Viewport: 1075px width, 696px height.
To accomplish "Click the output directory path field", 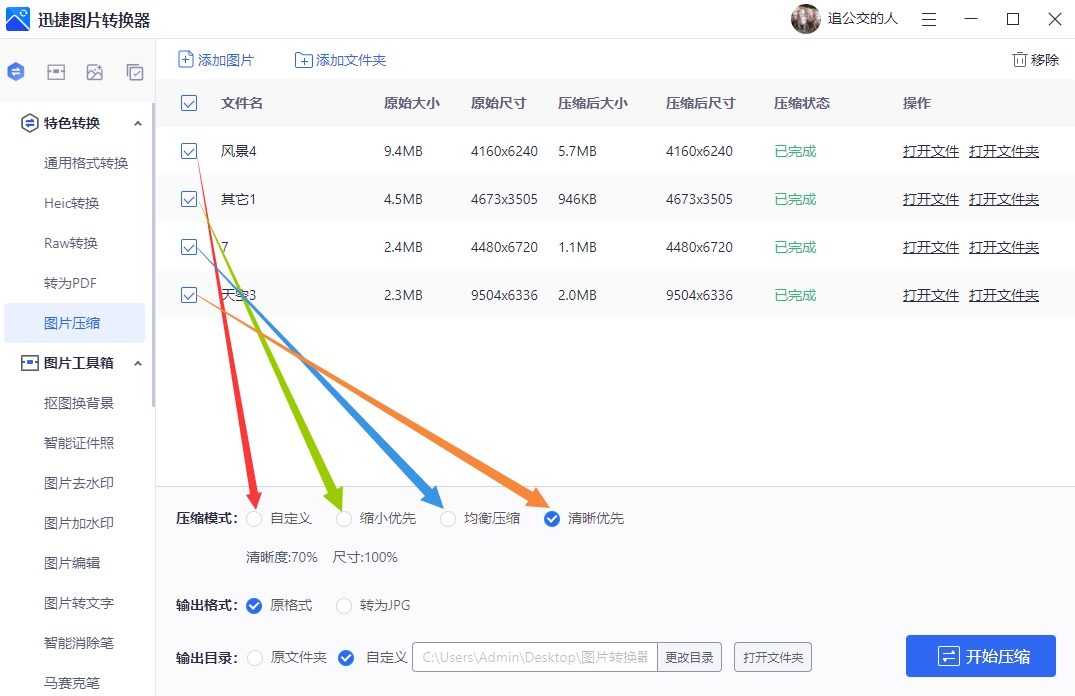I will point(535,657).
